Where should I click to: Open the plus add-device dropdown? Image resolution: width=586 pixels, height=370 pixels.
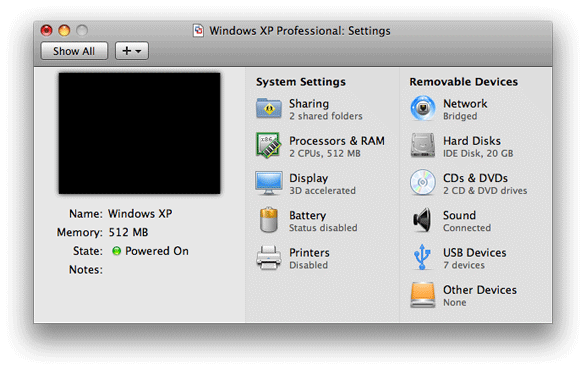132,51
